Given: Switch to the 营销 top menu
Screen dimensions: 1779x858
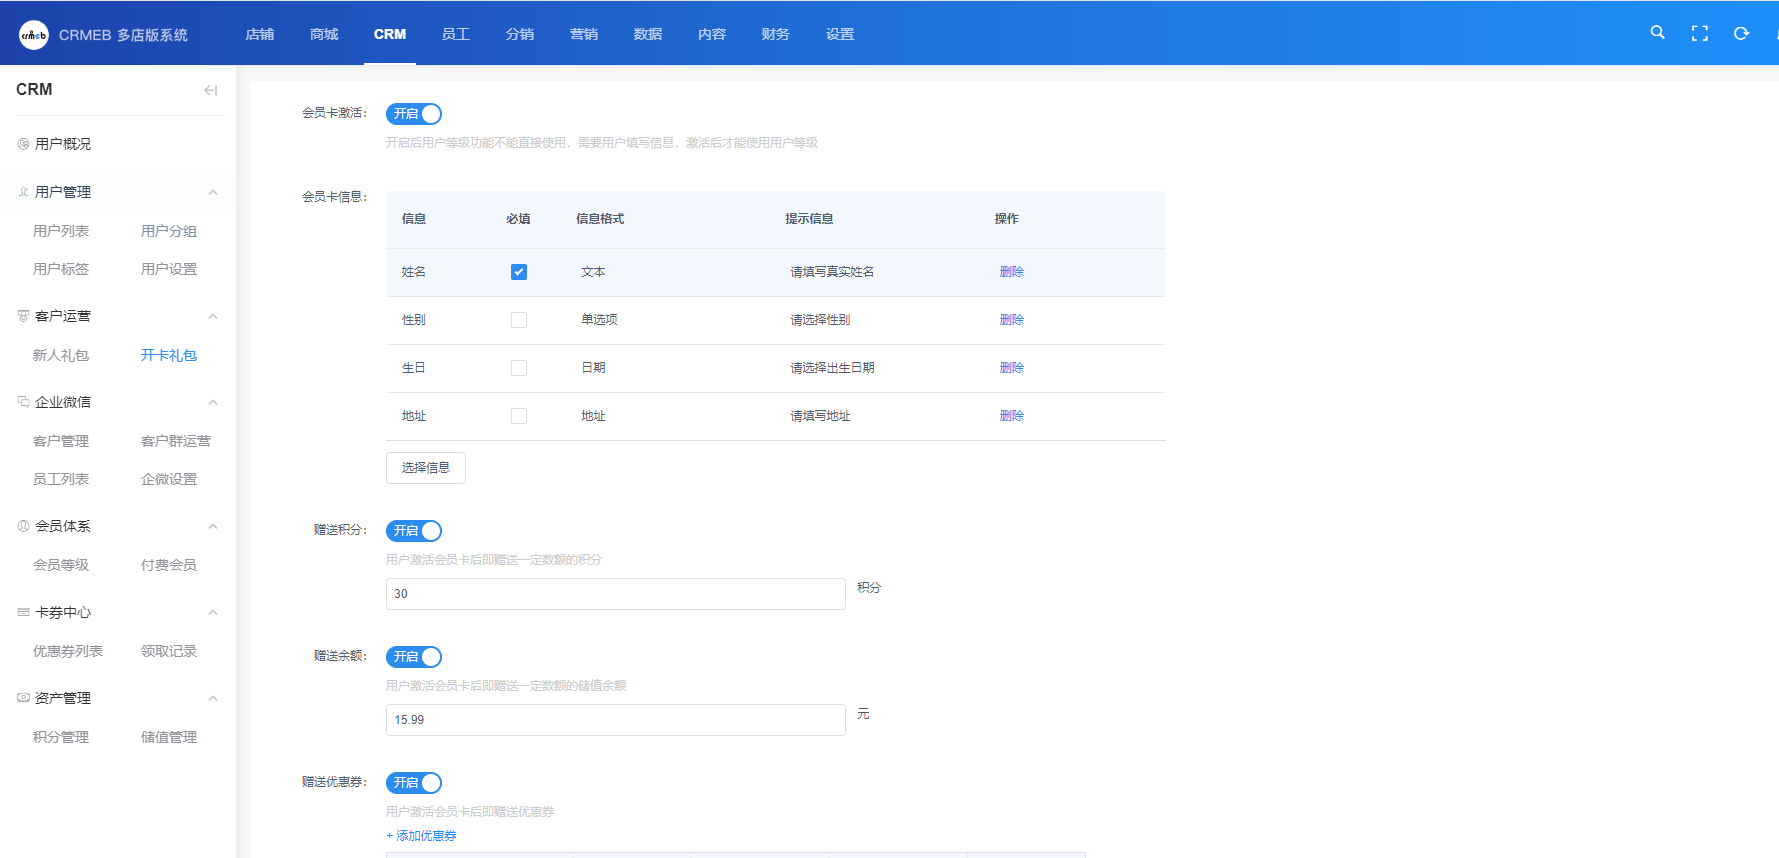Looking at the screenshot, I should tap(584, 34).
